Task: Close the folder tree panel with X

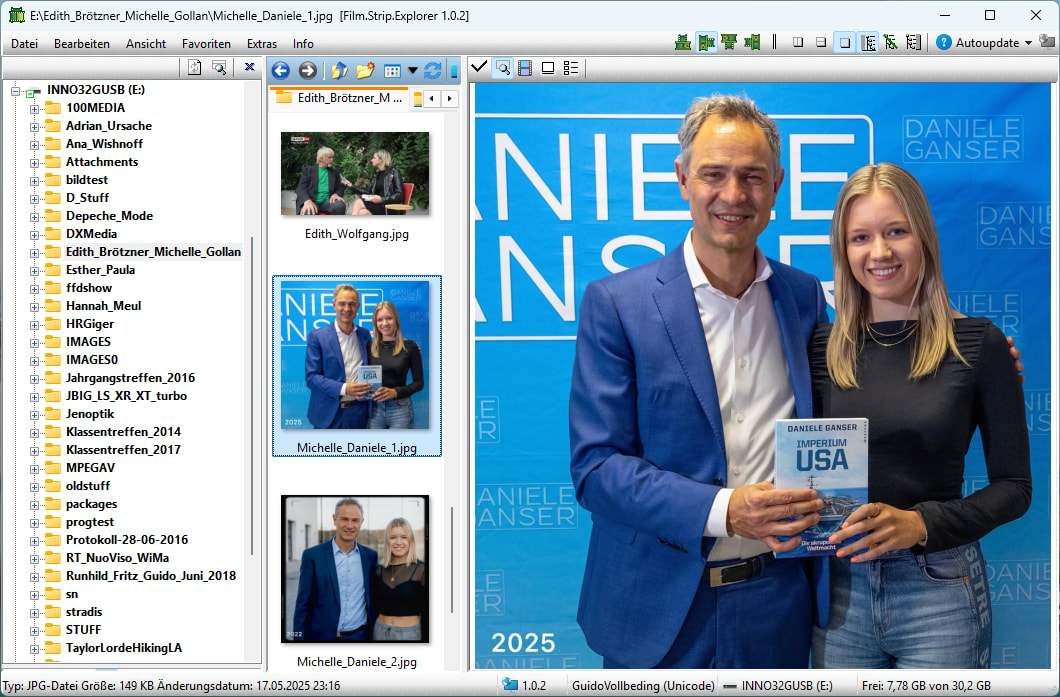Action: pos(249,67)
